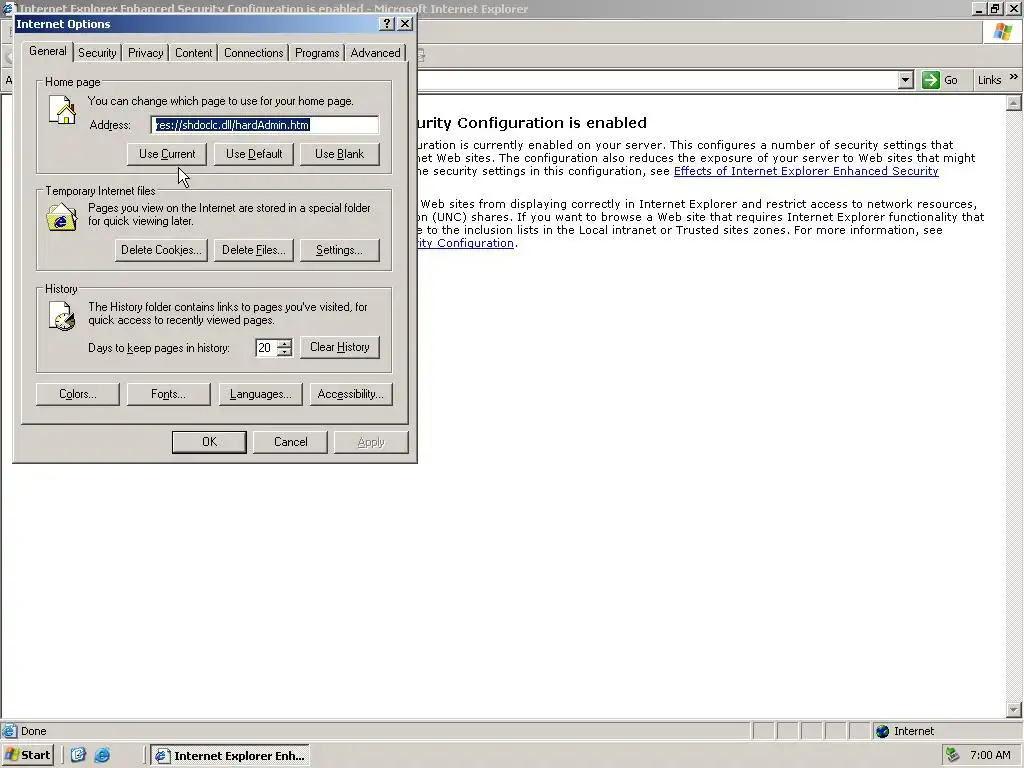Open the Colors dialog
1024x768 pixels.
78,394
